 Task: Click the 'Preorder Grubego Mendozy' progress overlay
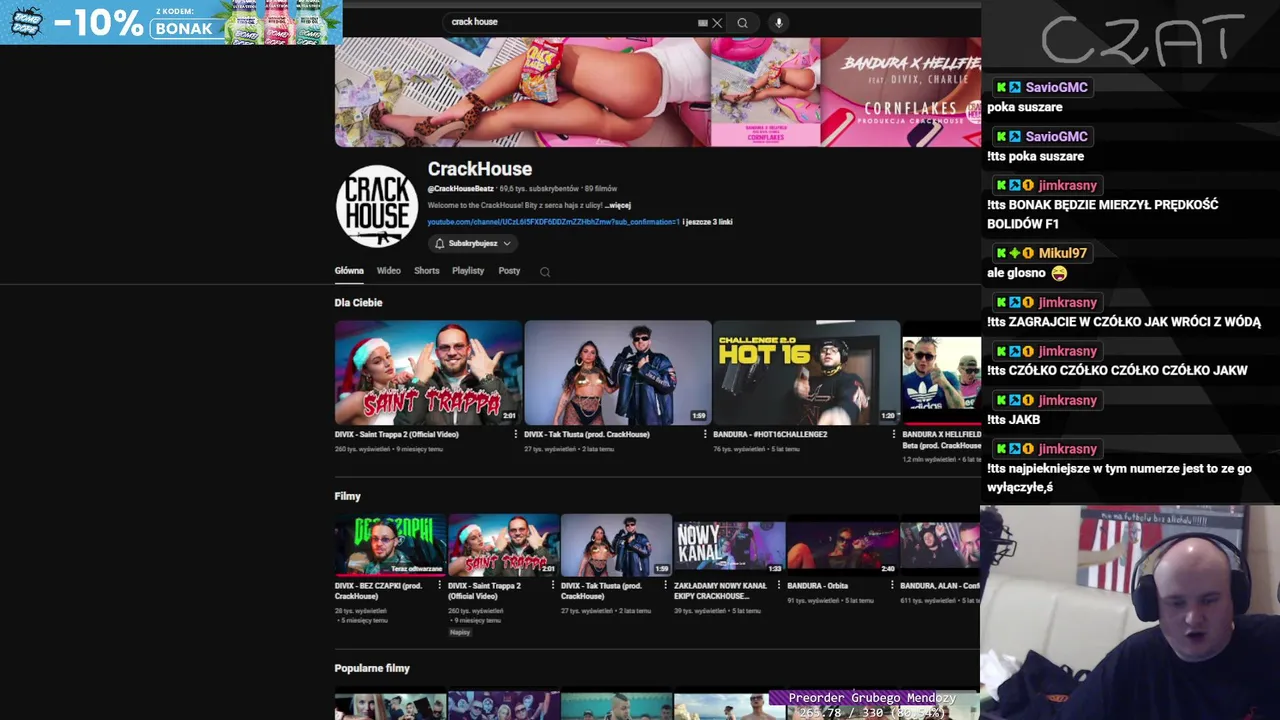[872, 705]
